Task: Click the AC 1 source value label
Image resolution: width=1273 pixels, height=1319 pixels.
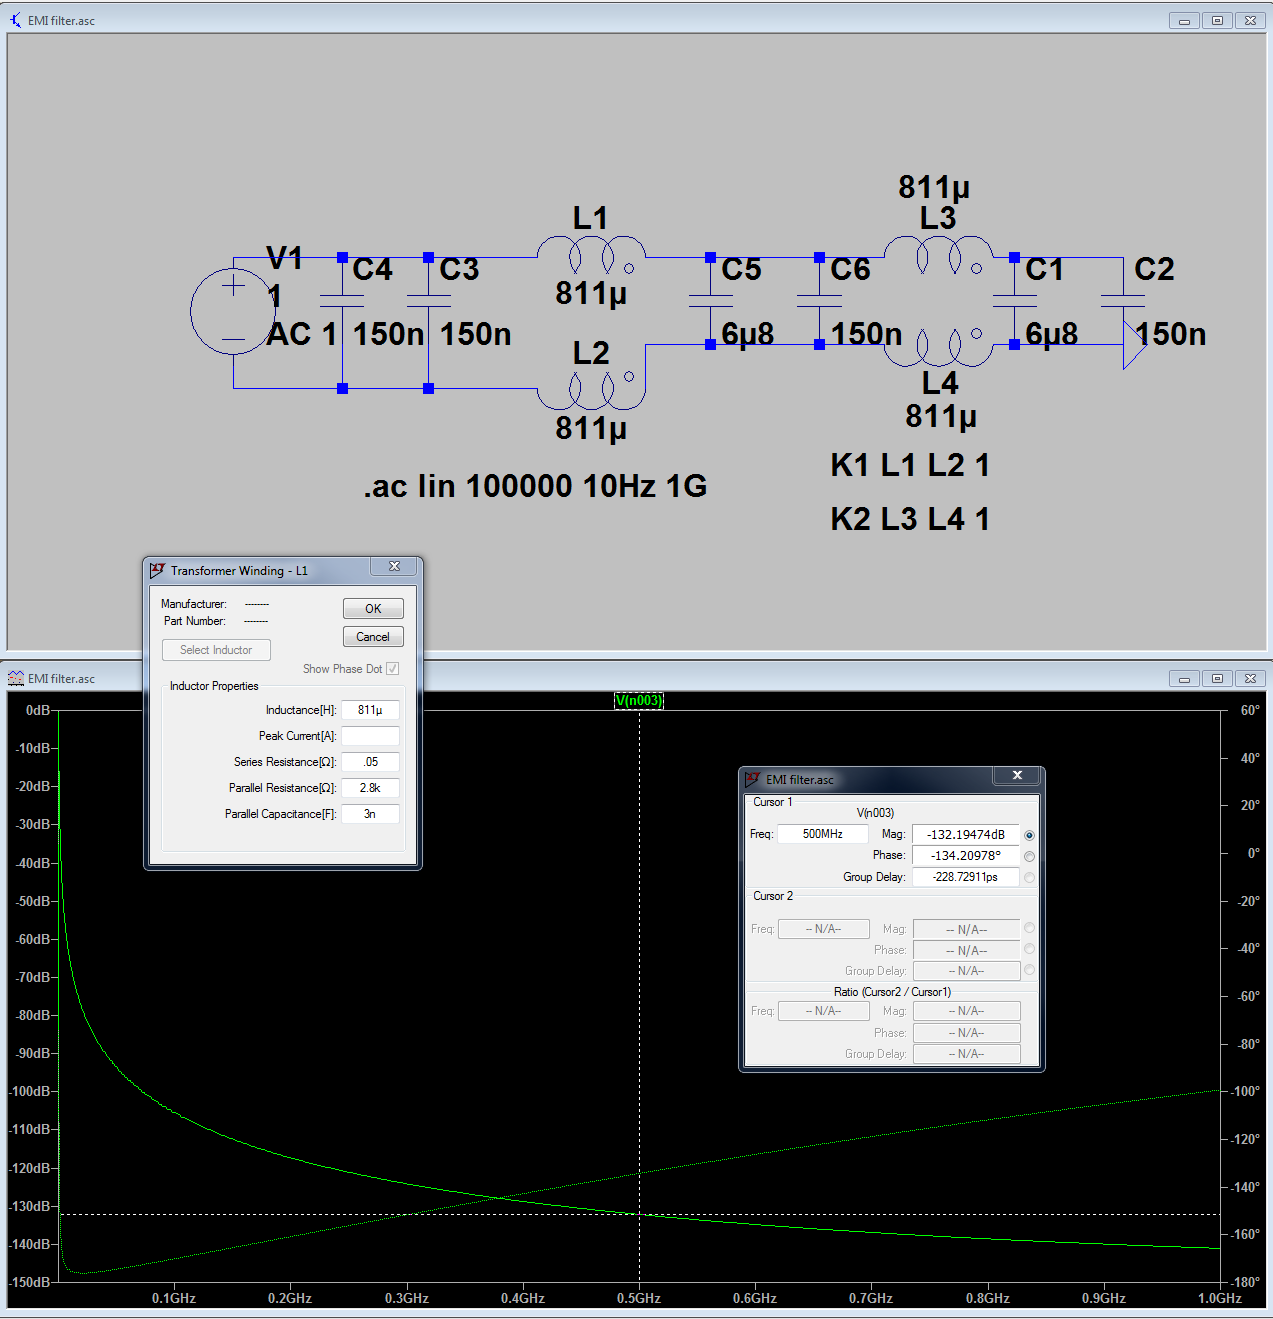Action: tap(302, 334)
